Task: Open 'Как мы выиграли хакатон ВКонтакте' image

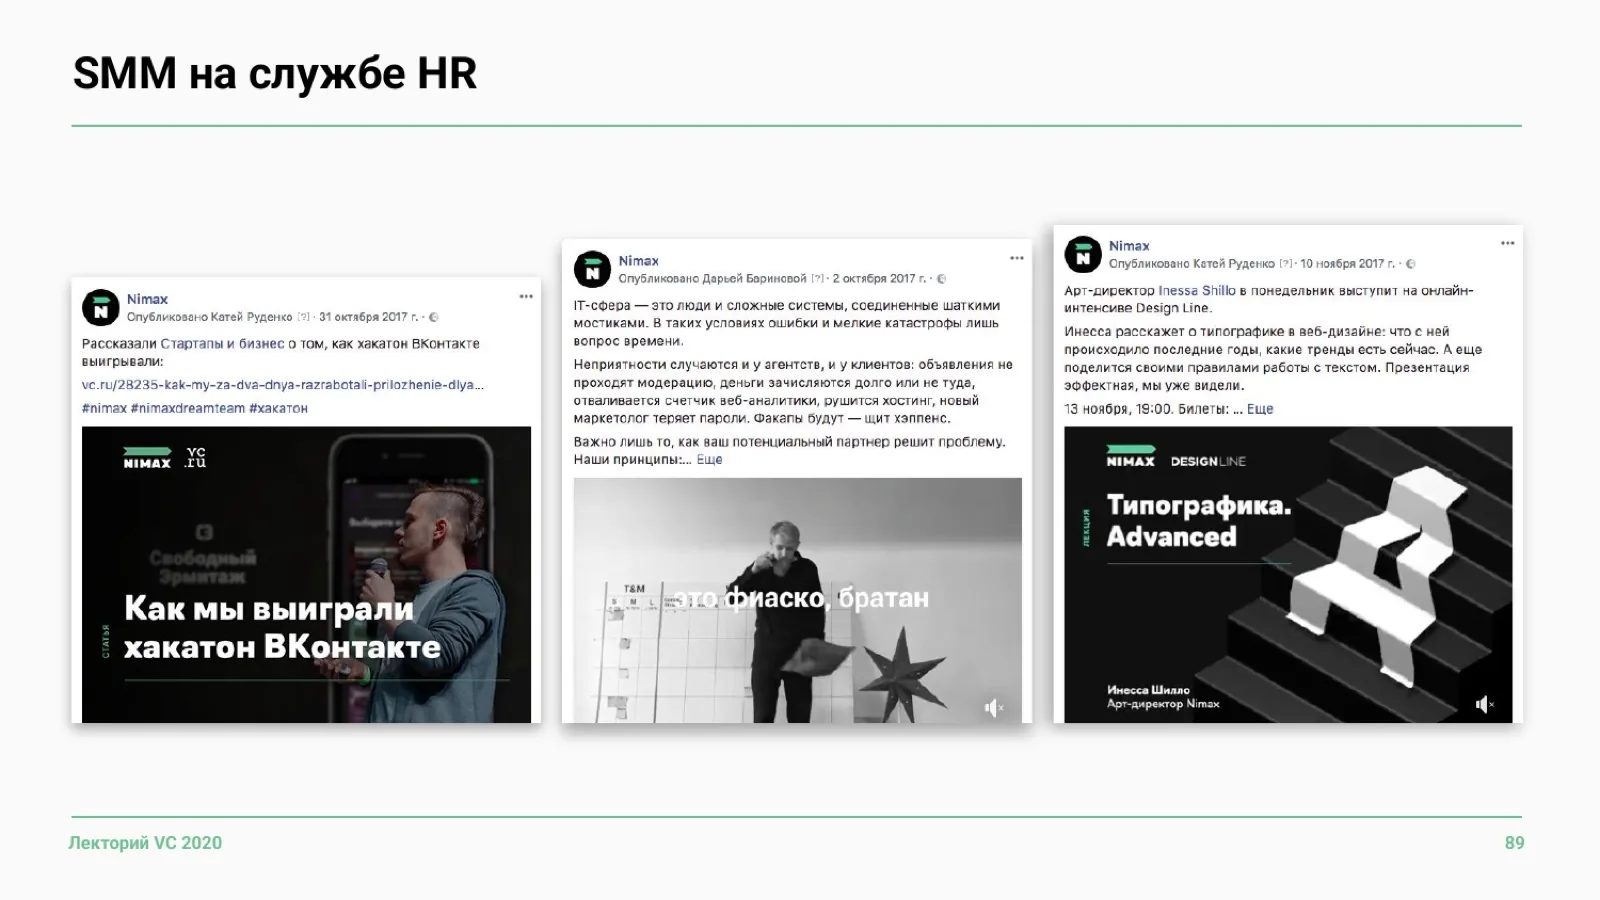Action: [x=306, y=575]
